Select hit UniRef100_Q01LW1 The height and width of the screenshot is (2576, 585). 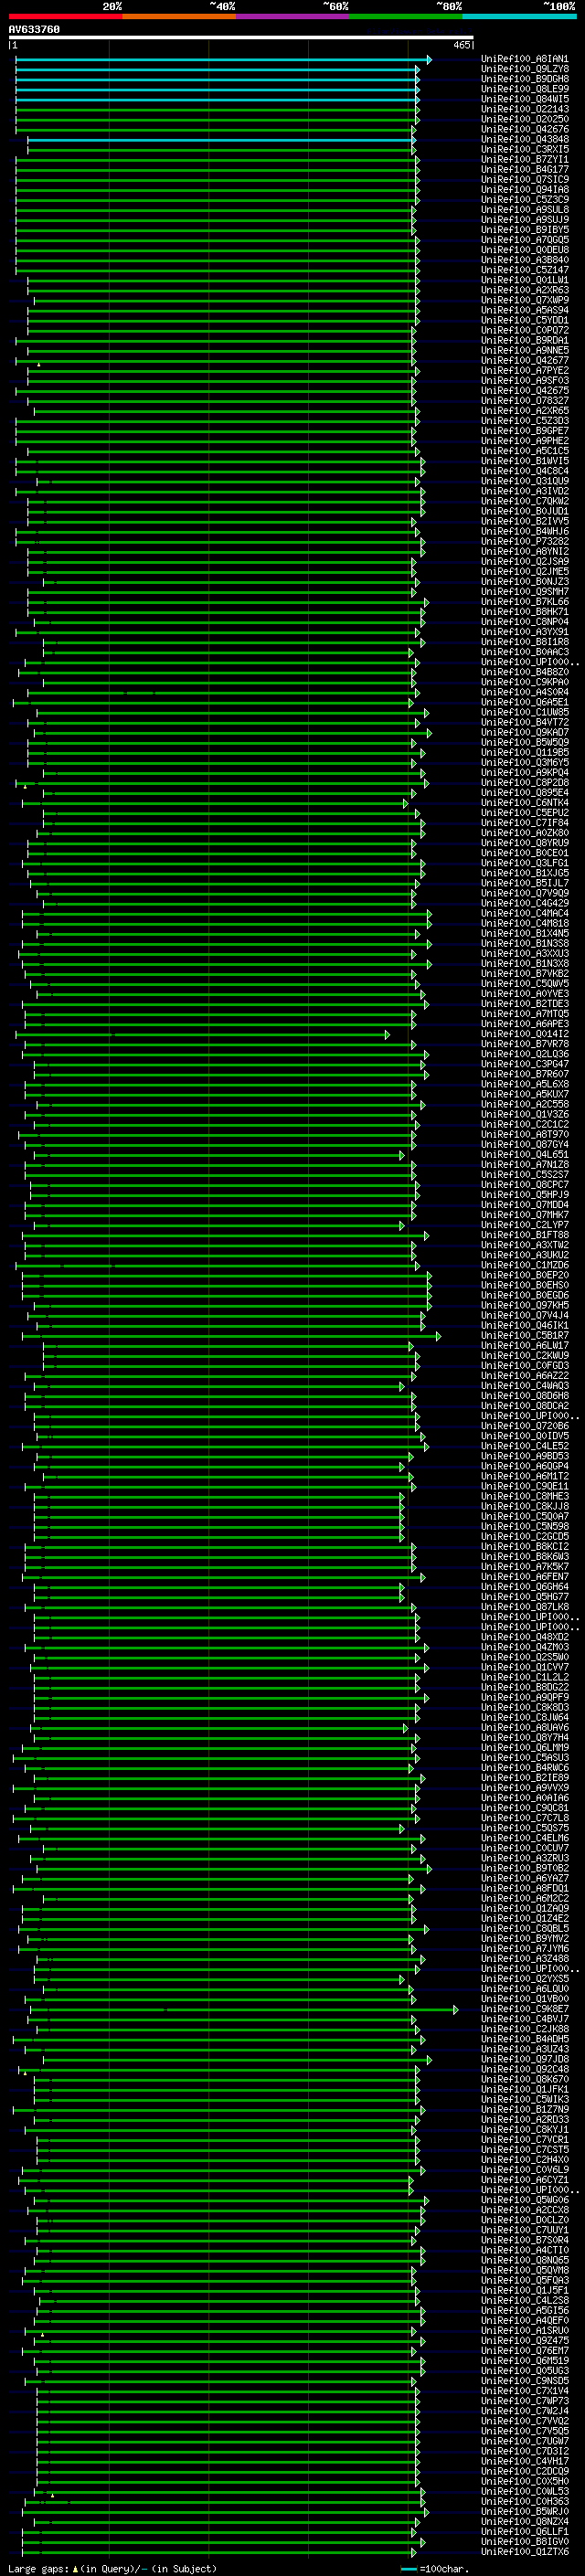(x=525, y=280)
